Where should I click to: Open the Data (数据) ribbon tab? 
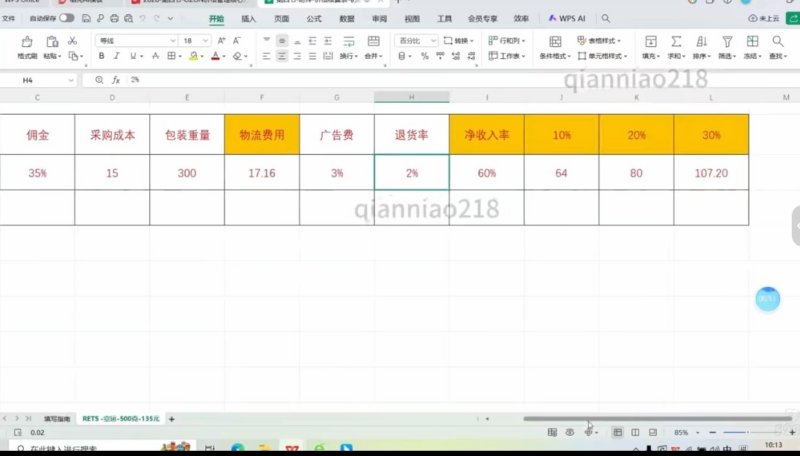click(346, 18)
